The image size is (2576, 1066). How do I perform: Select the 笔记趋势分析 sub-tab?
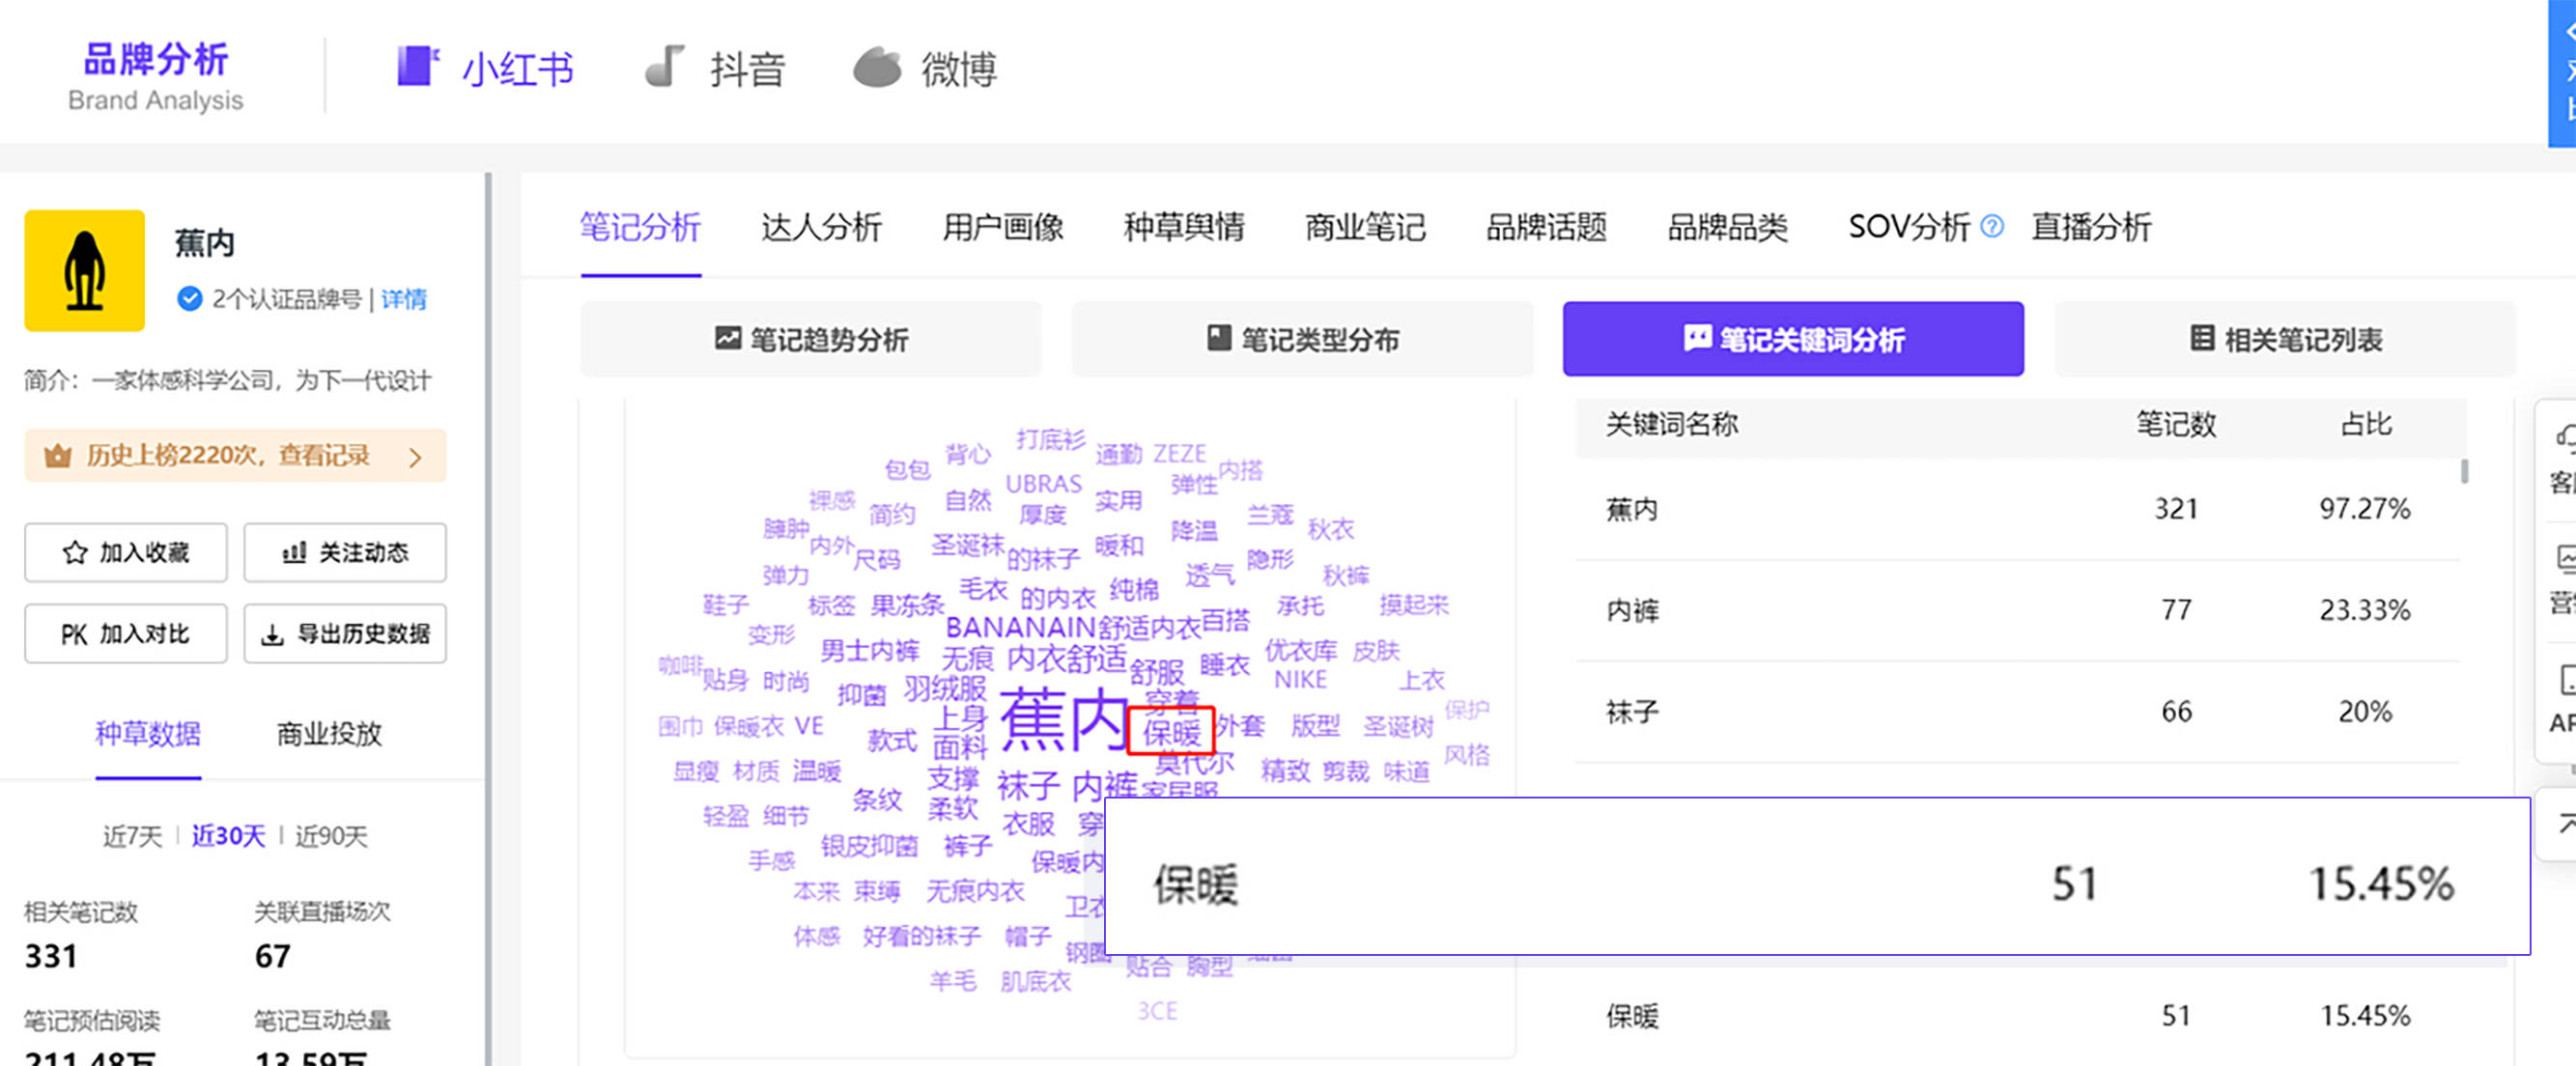pyautogui.click(x=811, y=339)
